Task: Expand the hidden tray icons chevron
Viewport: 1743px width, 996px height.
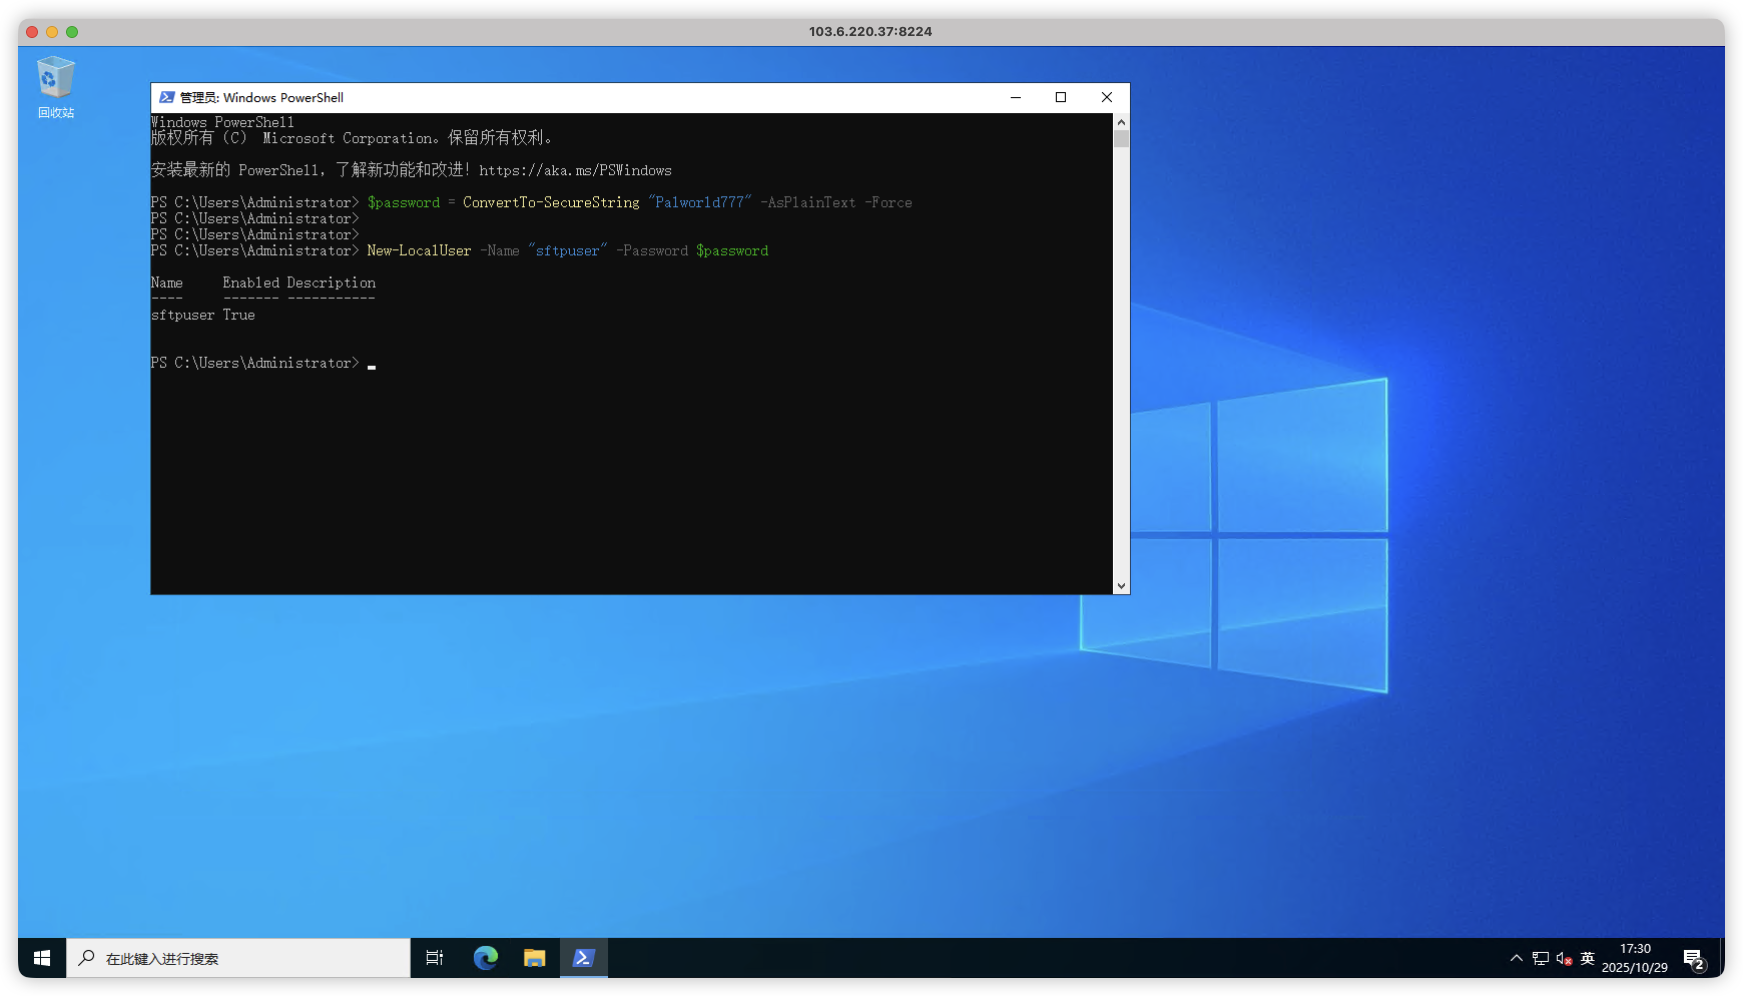Action: (x=1516, y=958)
